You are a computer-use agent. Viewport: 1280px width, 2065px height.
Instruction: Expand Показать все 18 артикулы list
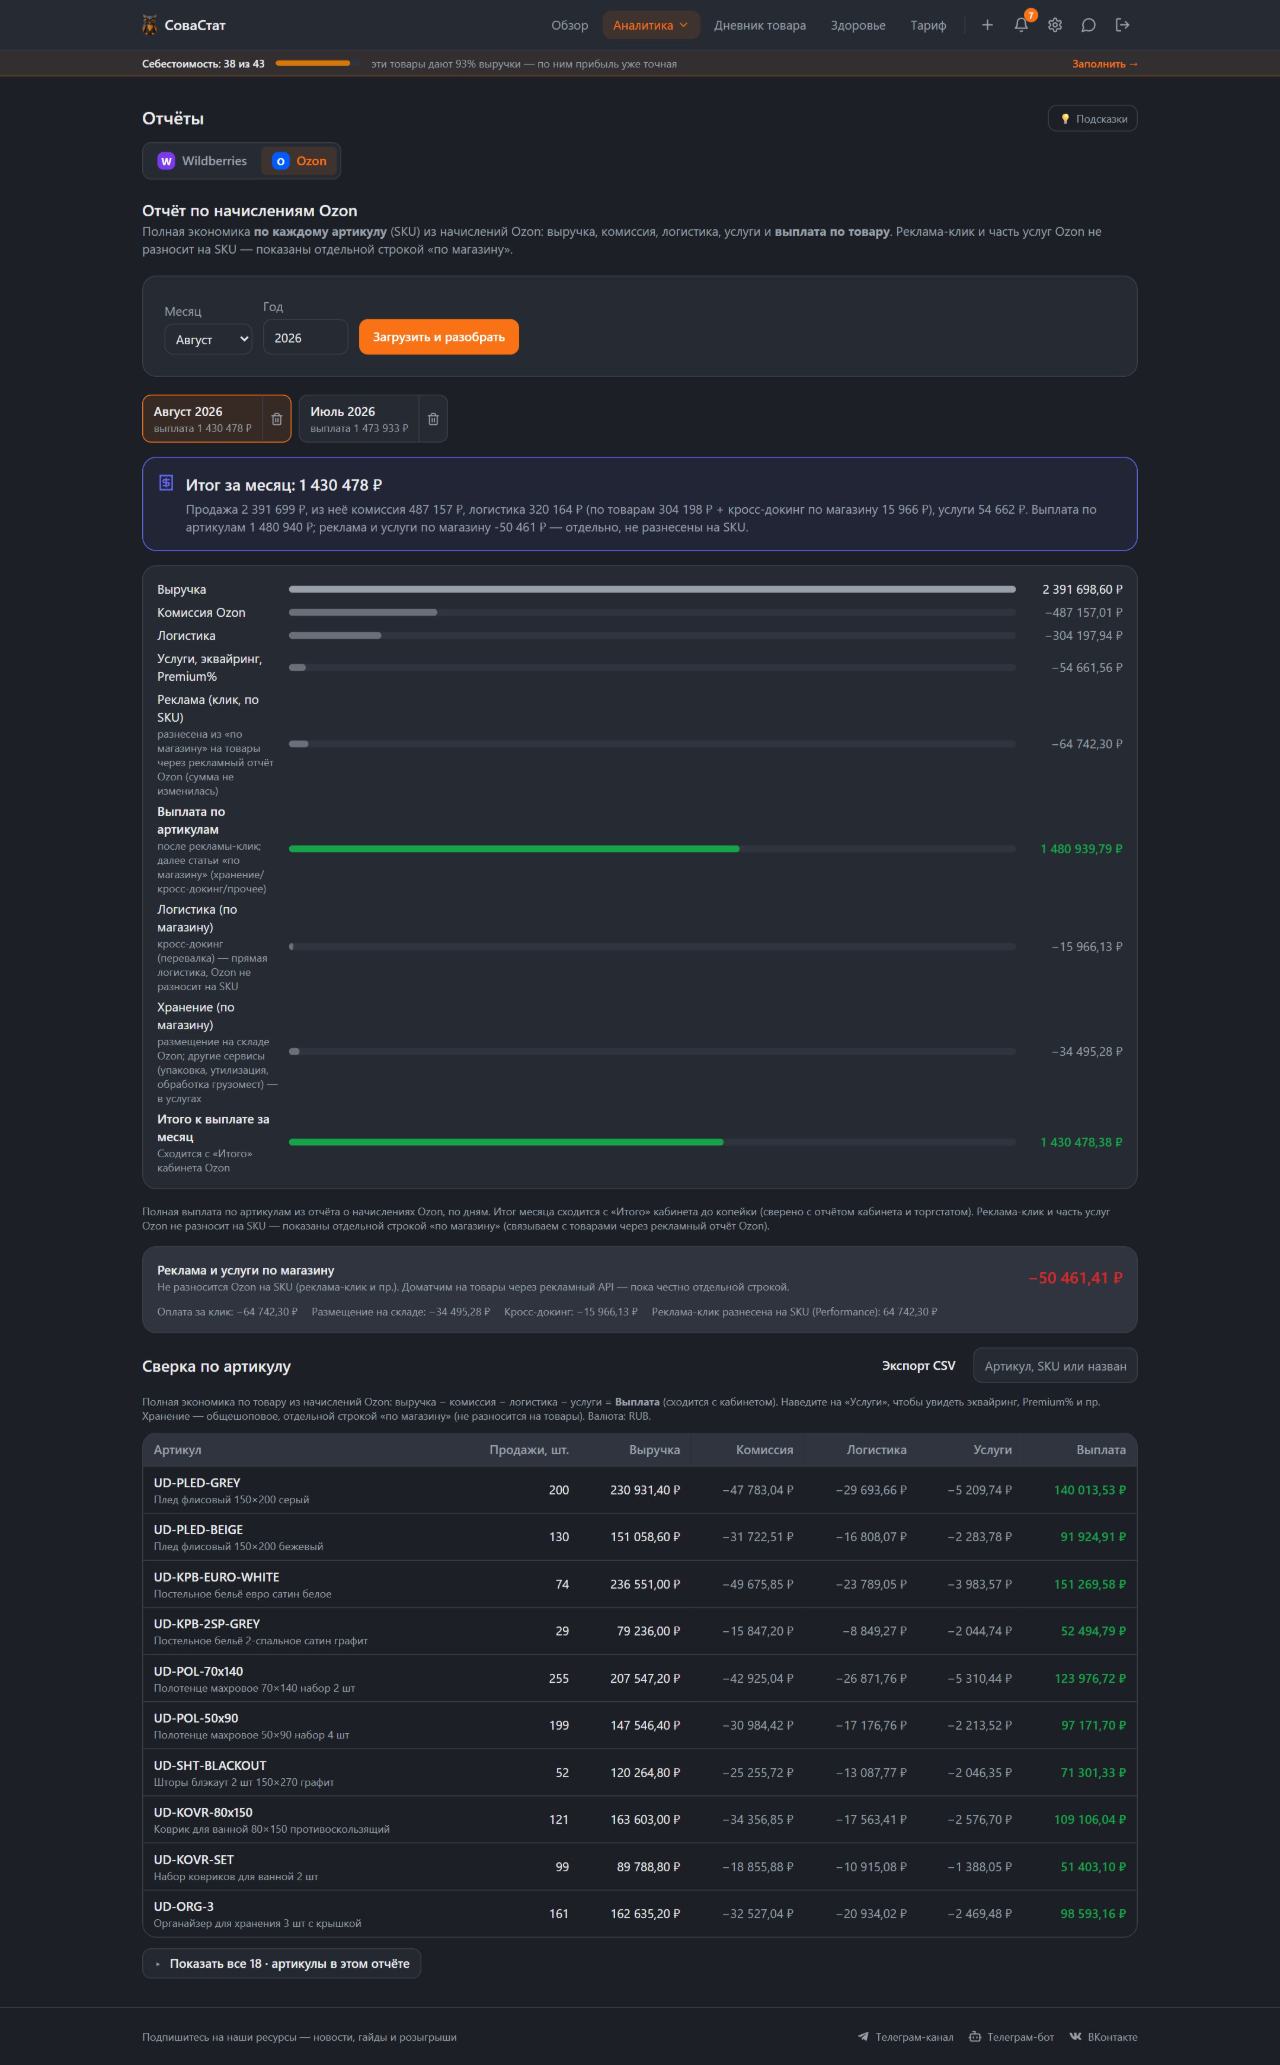tap(282, 1963)
